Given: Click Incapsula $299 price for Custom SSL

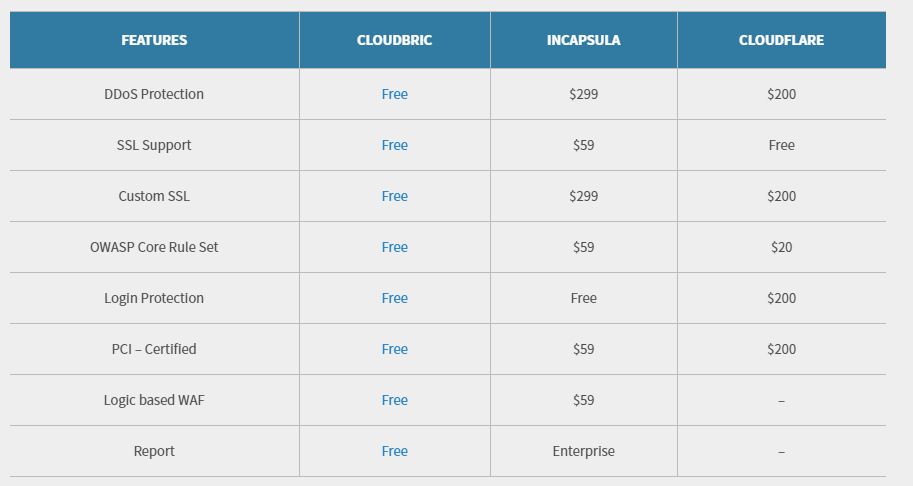Looking at the screenshot, I should tap(583, 196).
